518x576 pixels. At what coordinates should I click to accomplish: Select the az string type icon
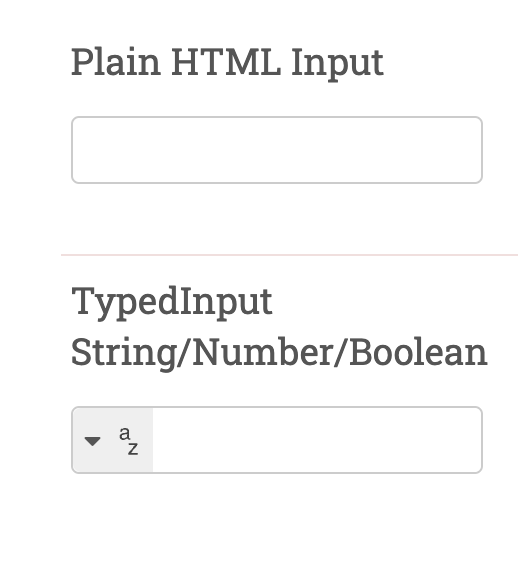coord(129,441)
